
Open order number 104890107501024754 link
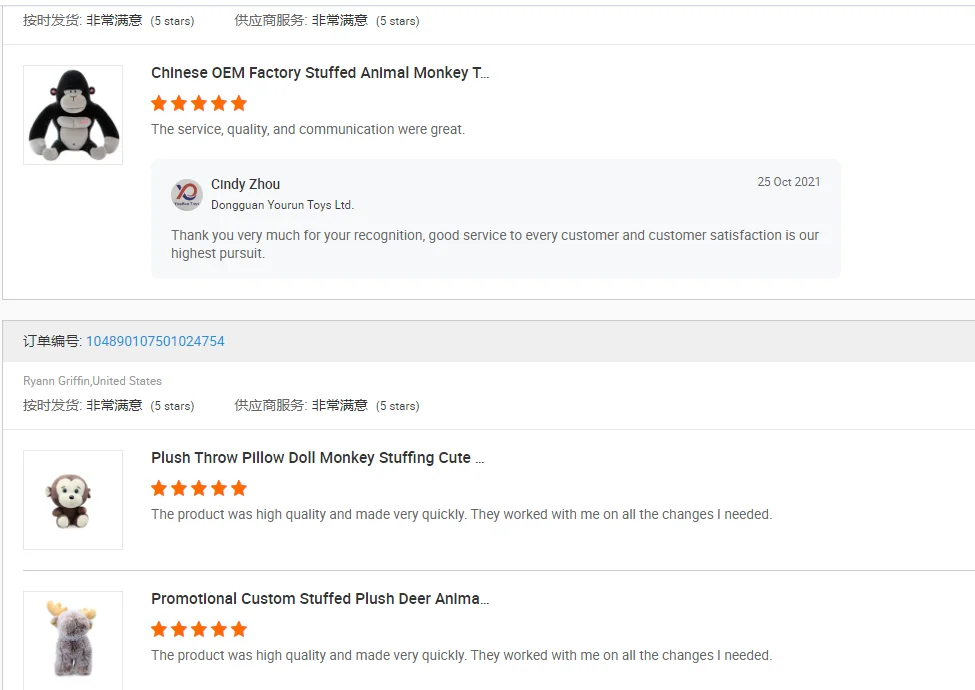pyautogui.click(x=155, y=341)
